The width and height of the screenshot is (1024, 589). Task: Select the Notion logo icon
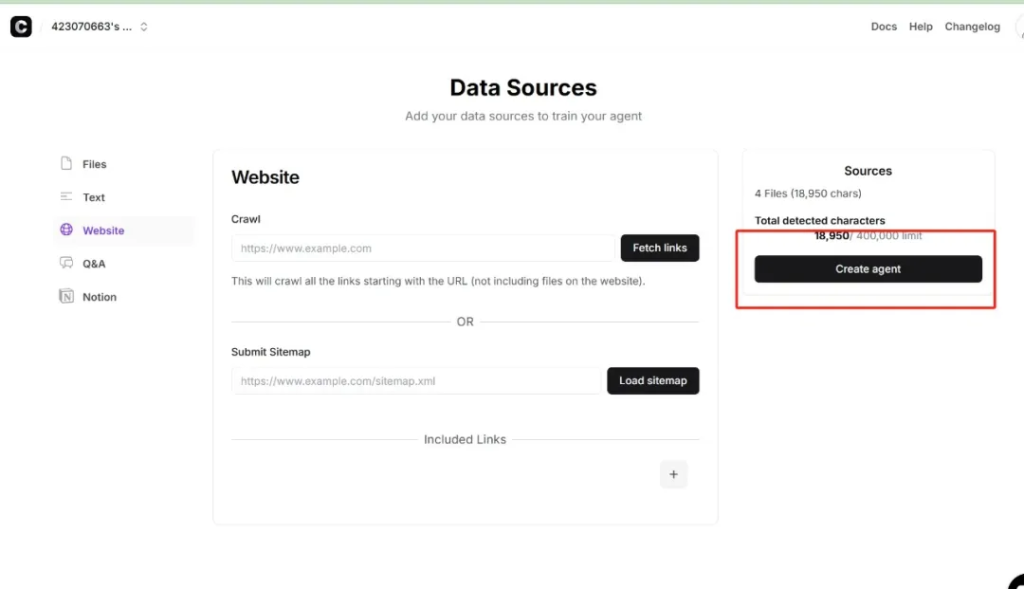(66, 296)
